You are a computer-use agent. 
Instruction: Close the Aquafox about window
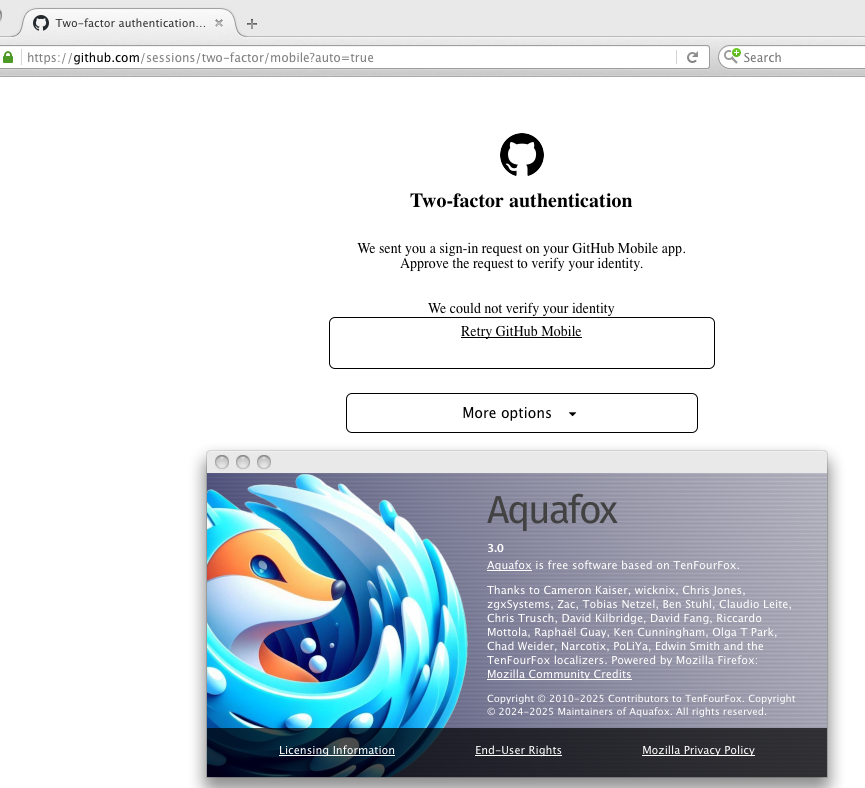(x=222, y=462)
